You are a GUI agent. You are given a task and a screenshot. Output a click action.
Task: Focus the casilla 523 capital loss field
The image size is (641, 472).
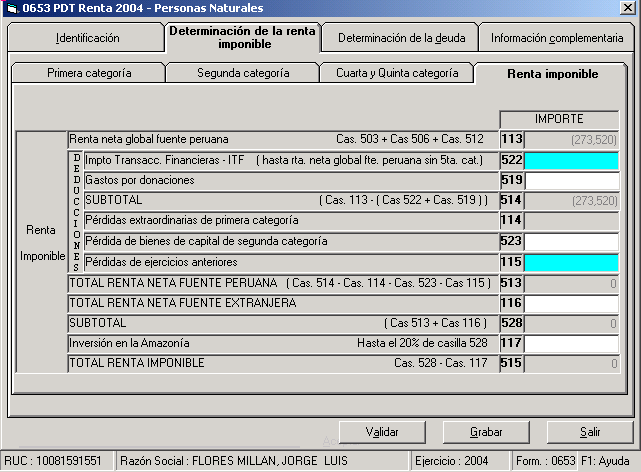point(571,241)
